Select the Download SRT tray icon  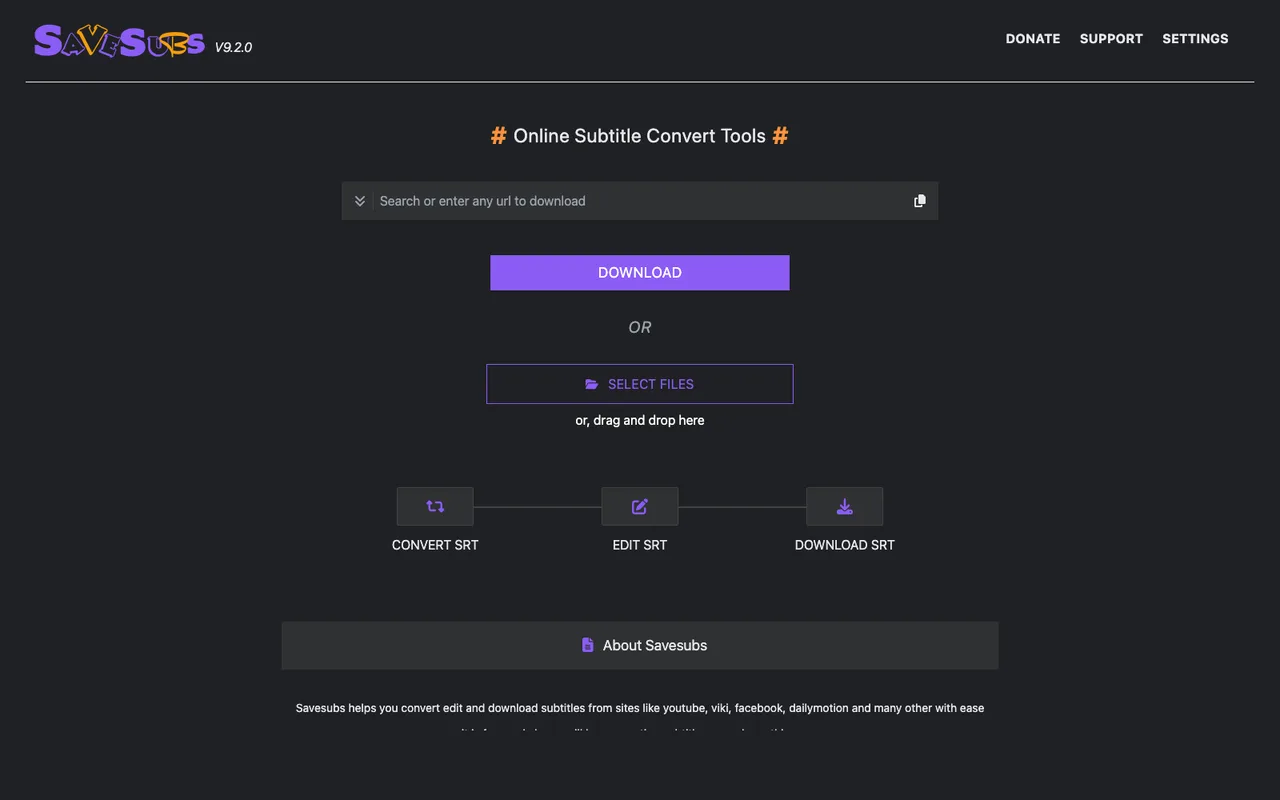coord(845,507)
